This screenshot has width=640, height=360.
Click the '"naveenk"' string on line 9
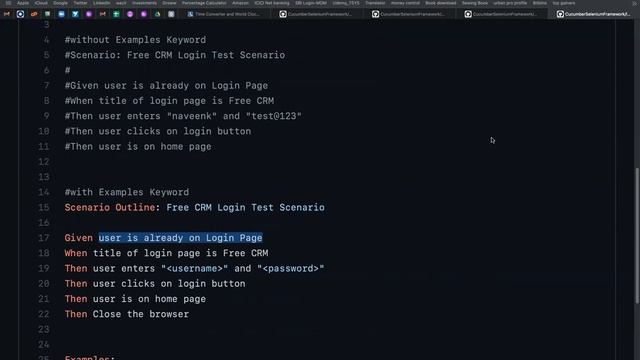(x=192, y=116)
